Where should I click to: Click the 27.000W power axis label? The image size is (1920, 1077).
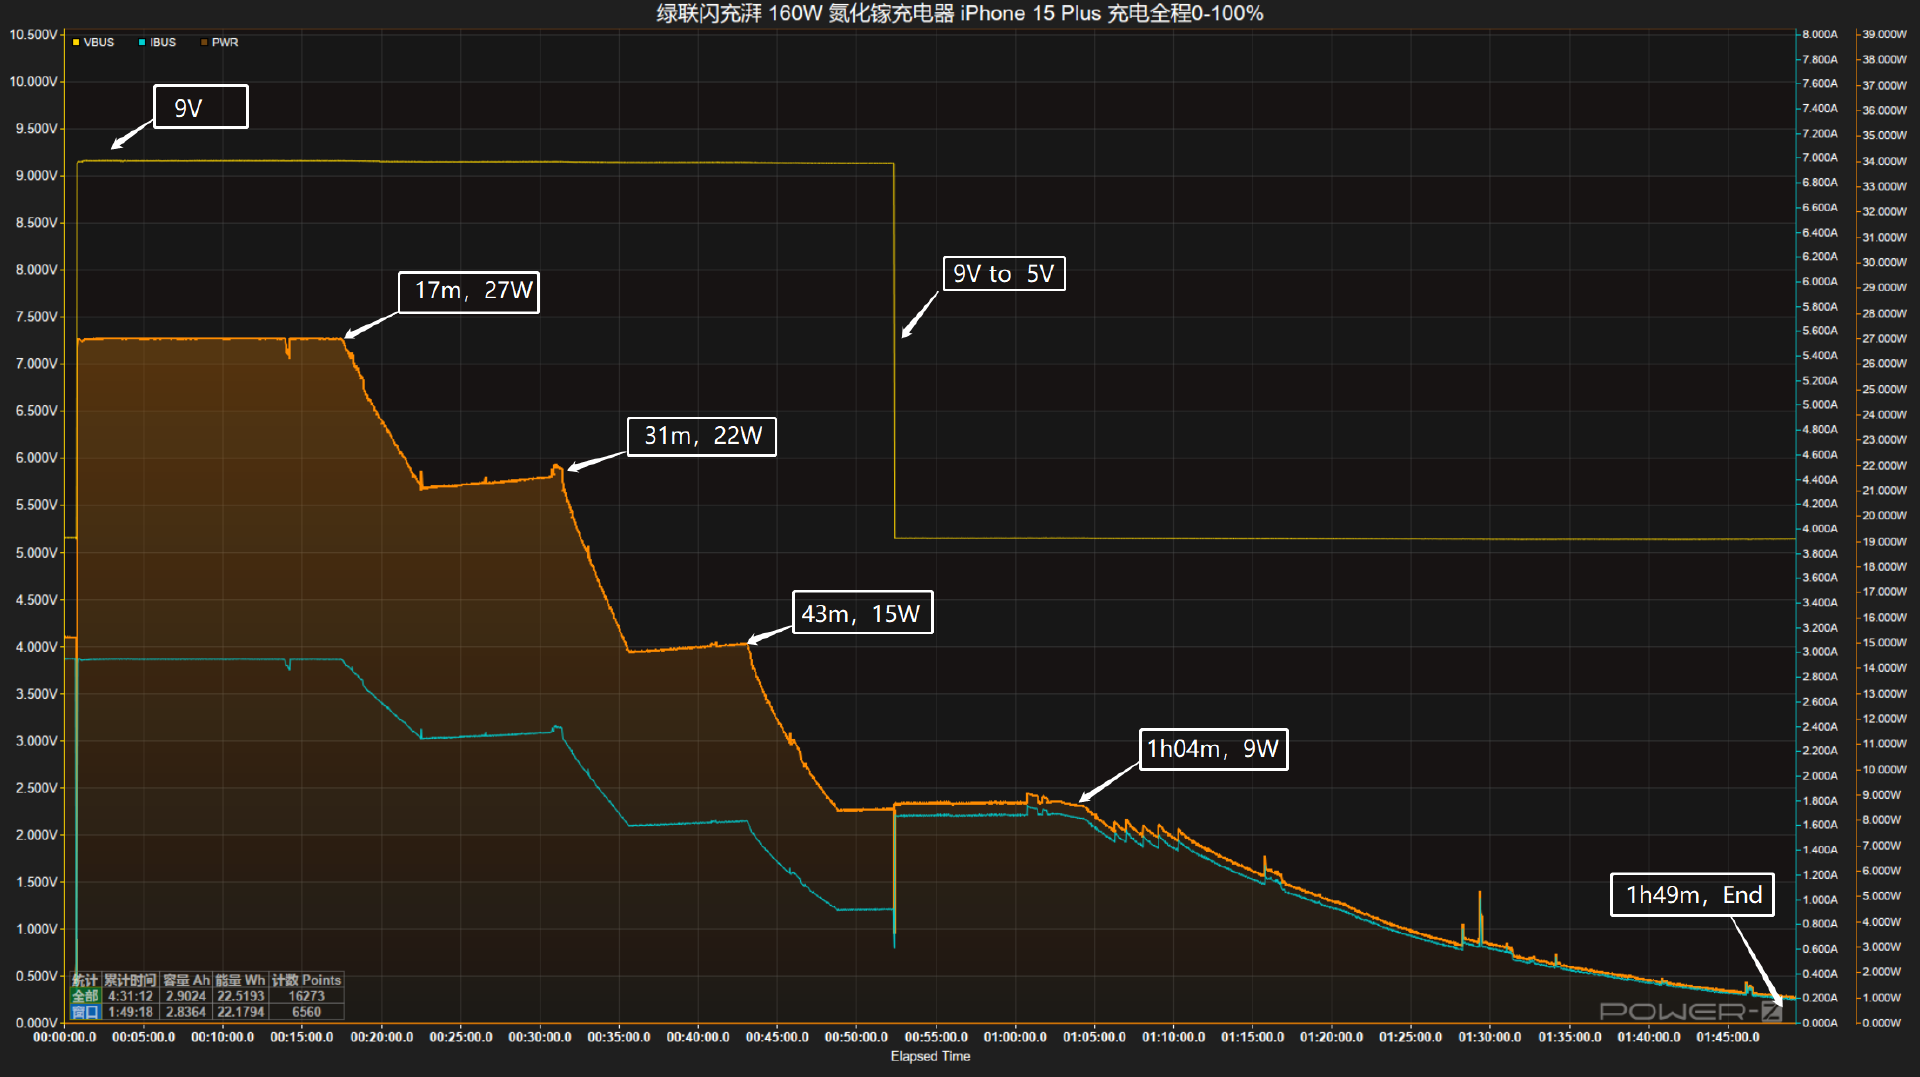1884,338
